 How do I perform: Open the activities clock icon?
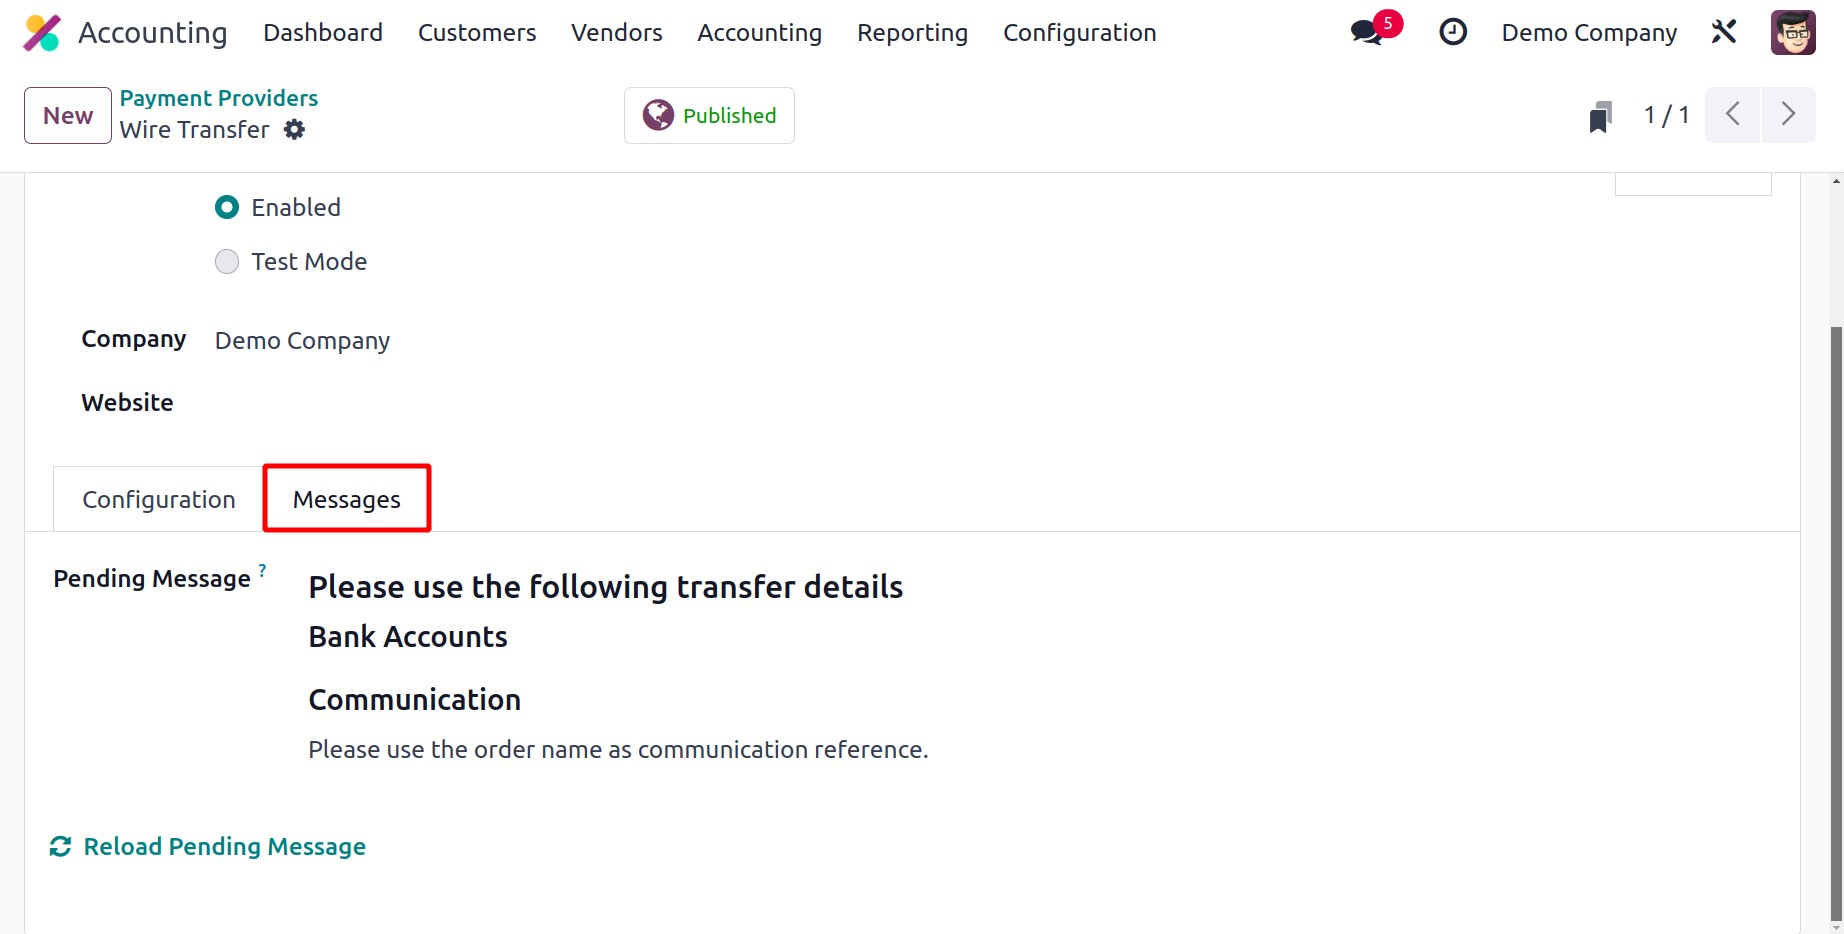[x=1452, y=33]
